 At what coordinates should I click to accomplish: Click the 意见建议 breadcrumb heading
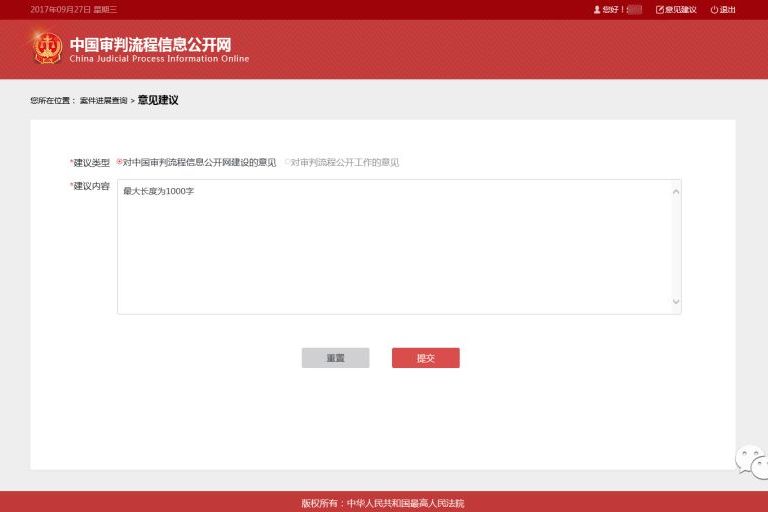158,100
